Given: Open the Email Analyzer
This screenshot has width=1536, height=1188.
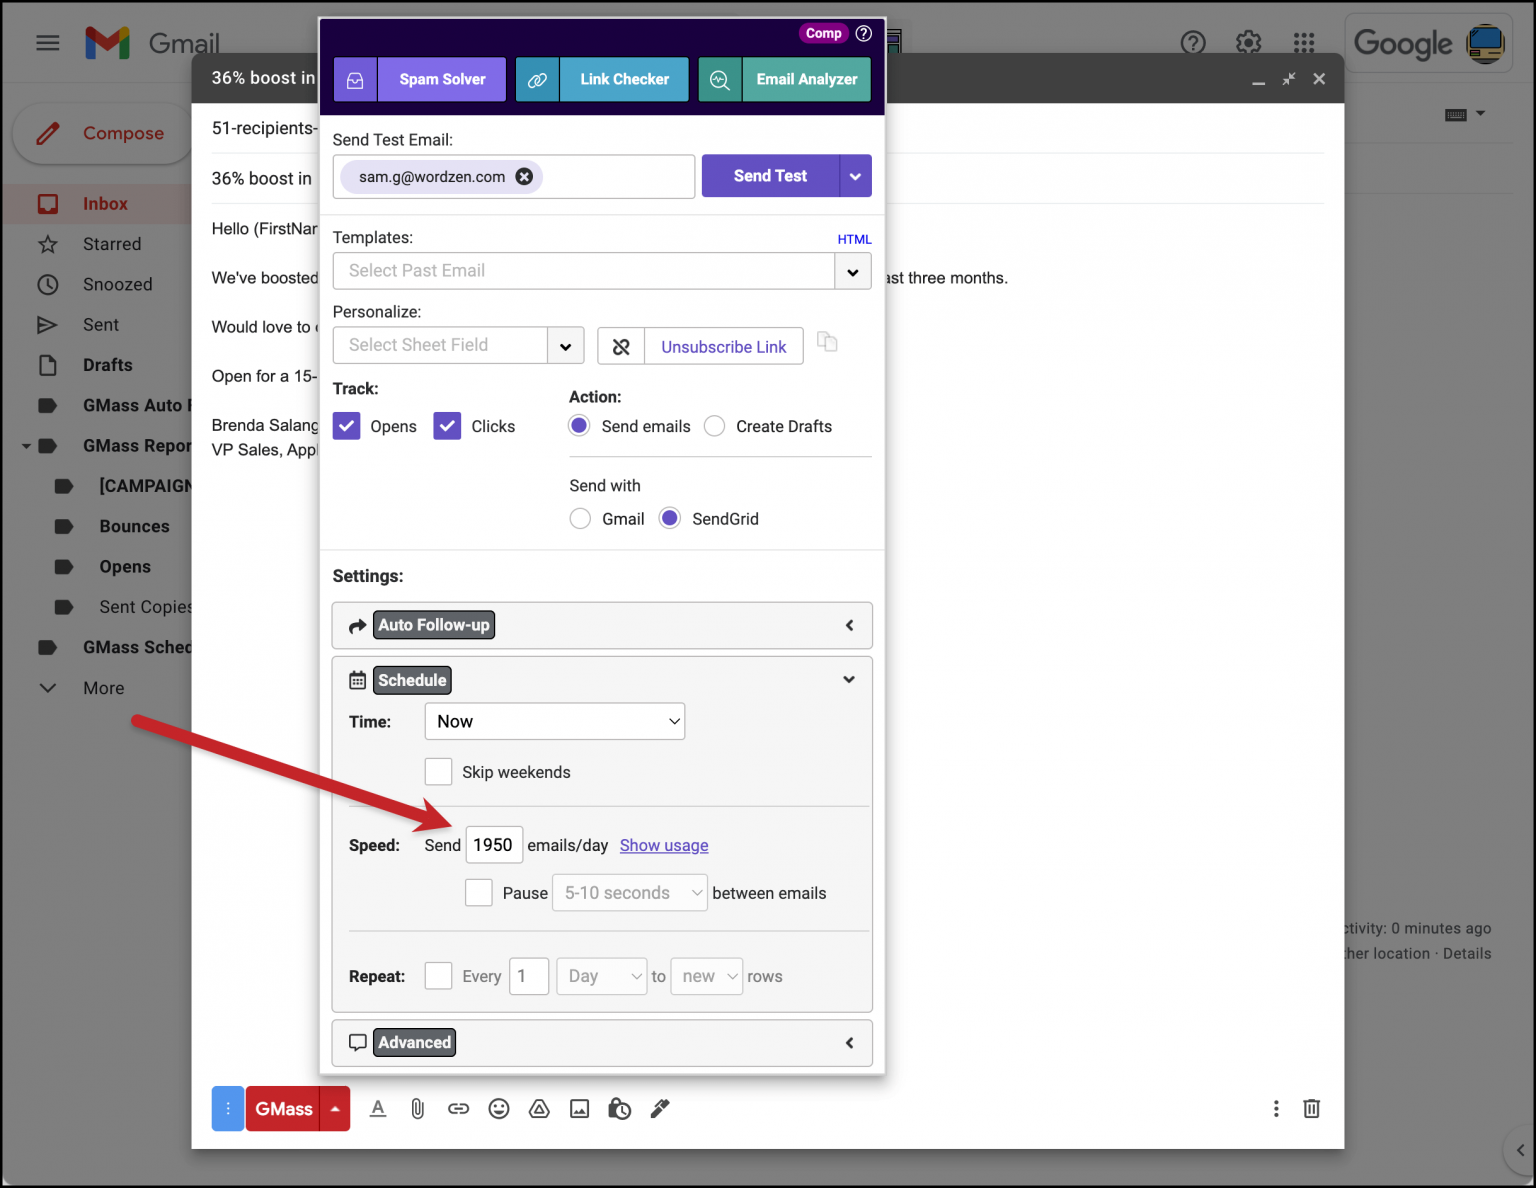Looking at the screenshot, I should (806, 79).
